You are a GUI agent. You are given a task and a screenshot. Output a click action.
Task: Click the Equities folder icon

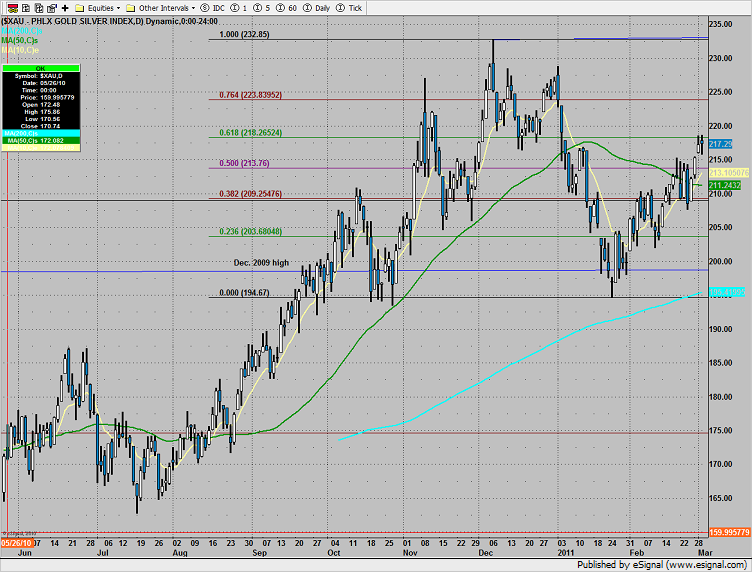[80, 8]
